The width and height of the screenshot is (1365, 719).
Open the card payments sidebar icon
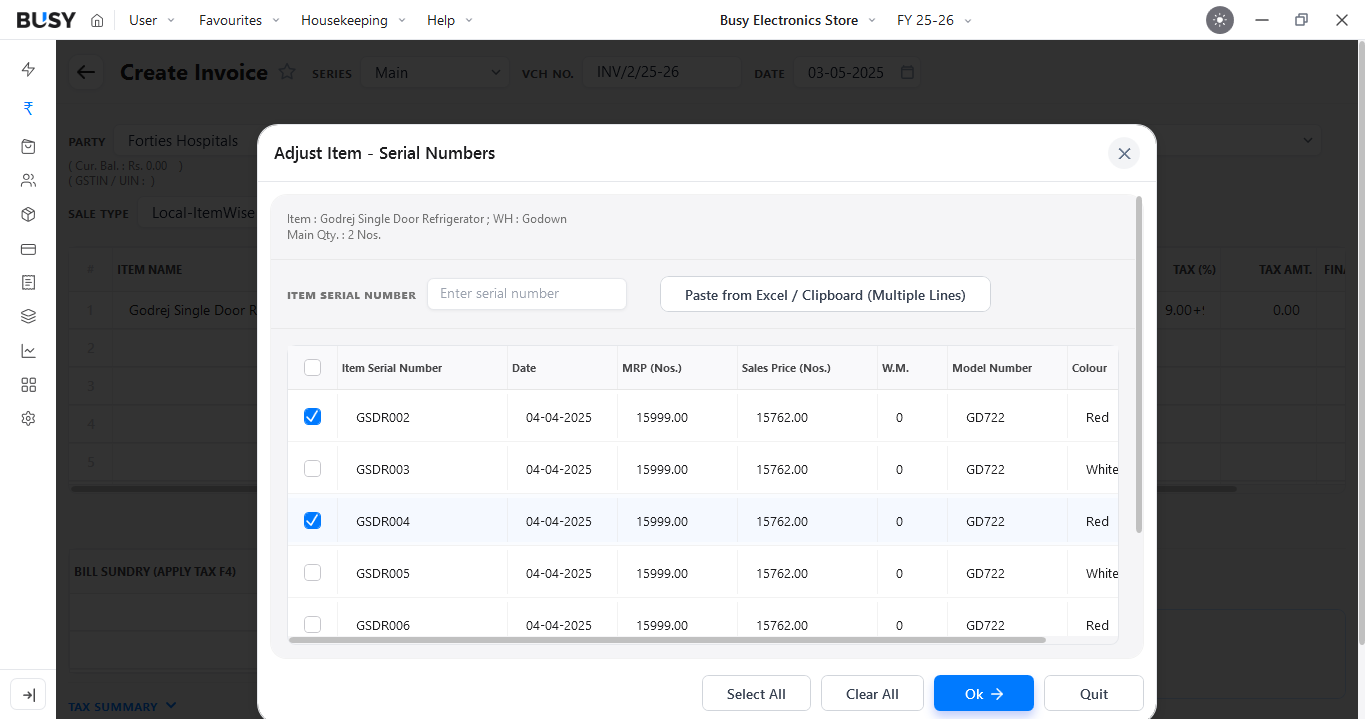click(28, 249)
